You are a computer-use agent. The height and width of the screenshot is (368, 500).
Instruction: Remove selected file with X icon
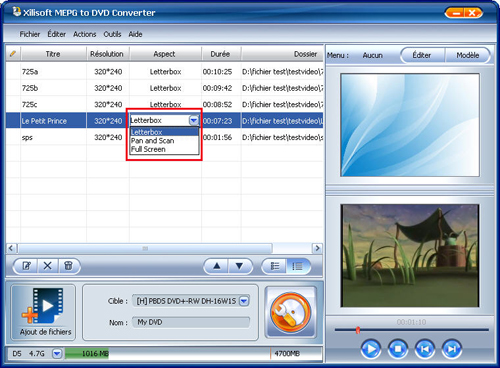48,266
